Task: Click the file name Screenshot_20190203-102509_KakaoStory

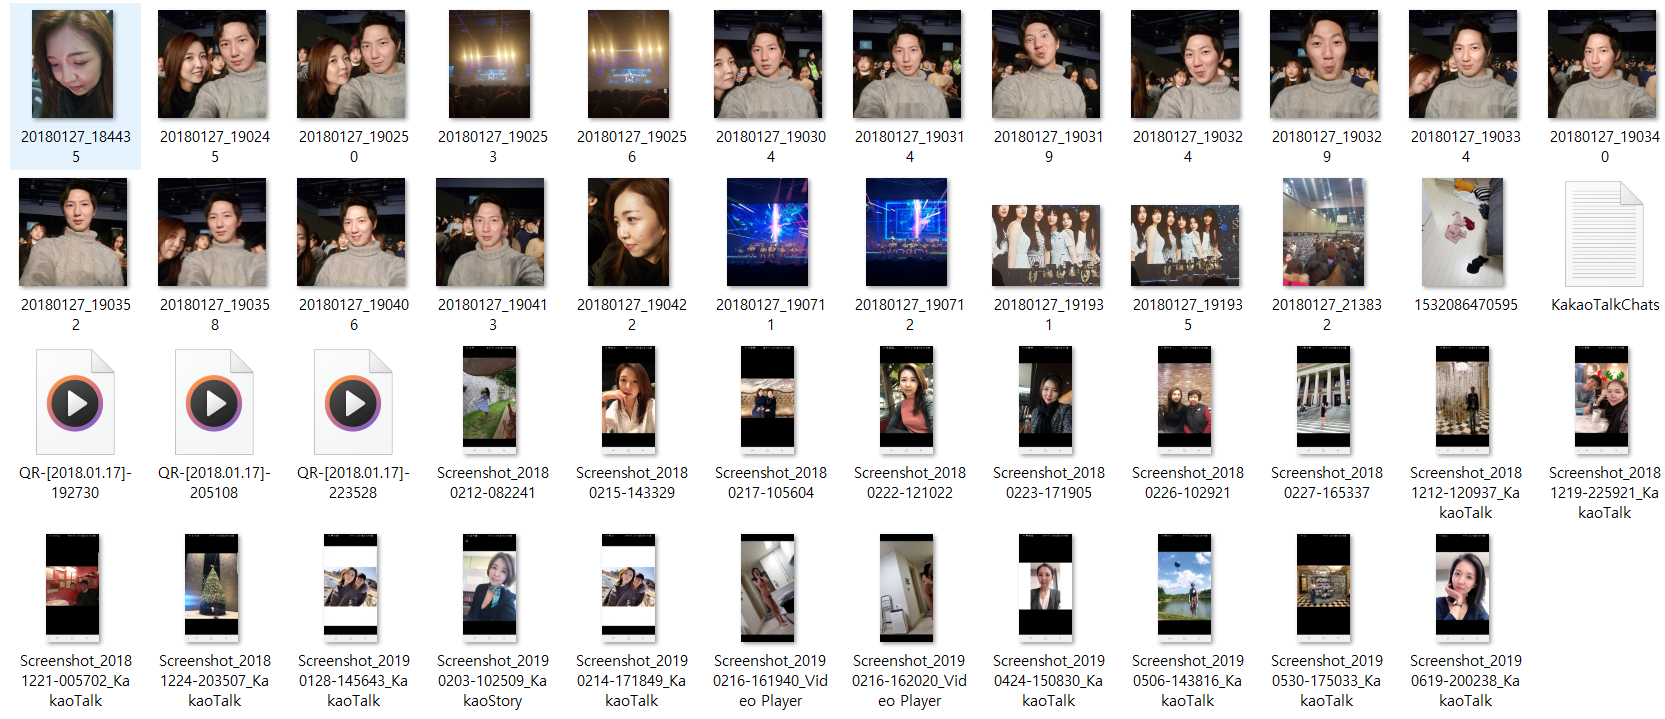Action: point(492,681)
